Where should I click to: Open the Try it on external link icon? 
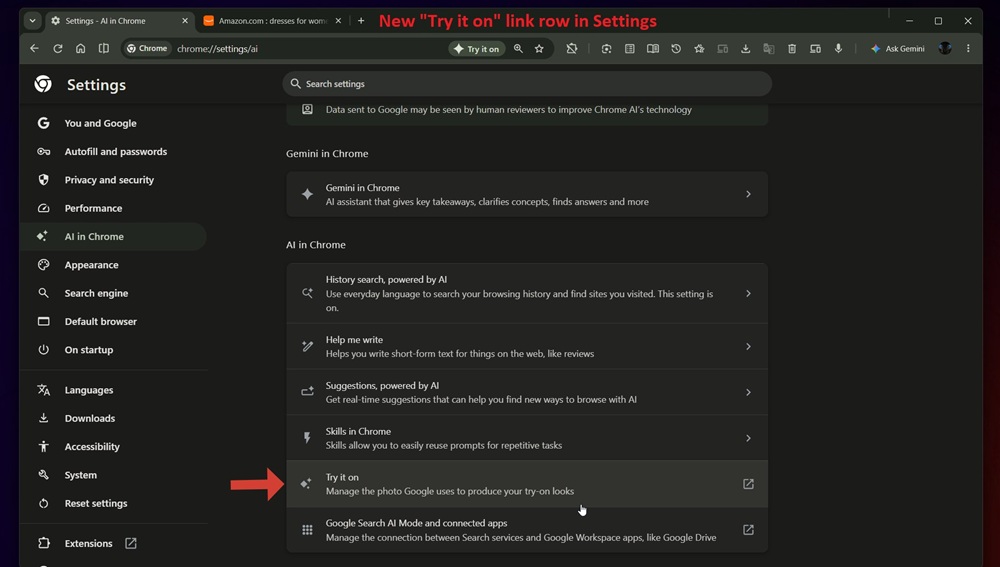tap(748, 484)
